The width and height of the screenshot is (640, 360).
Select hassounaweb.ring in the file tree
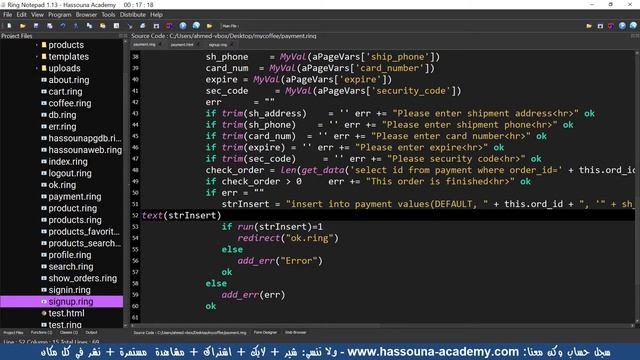coord(85,150)
